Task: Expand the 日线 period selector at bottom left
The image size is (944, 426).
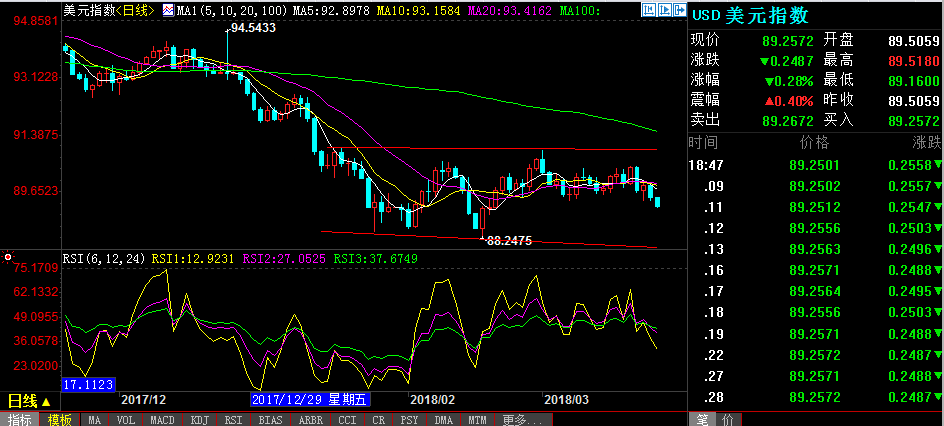Action: click(x=28, y=400)
